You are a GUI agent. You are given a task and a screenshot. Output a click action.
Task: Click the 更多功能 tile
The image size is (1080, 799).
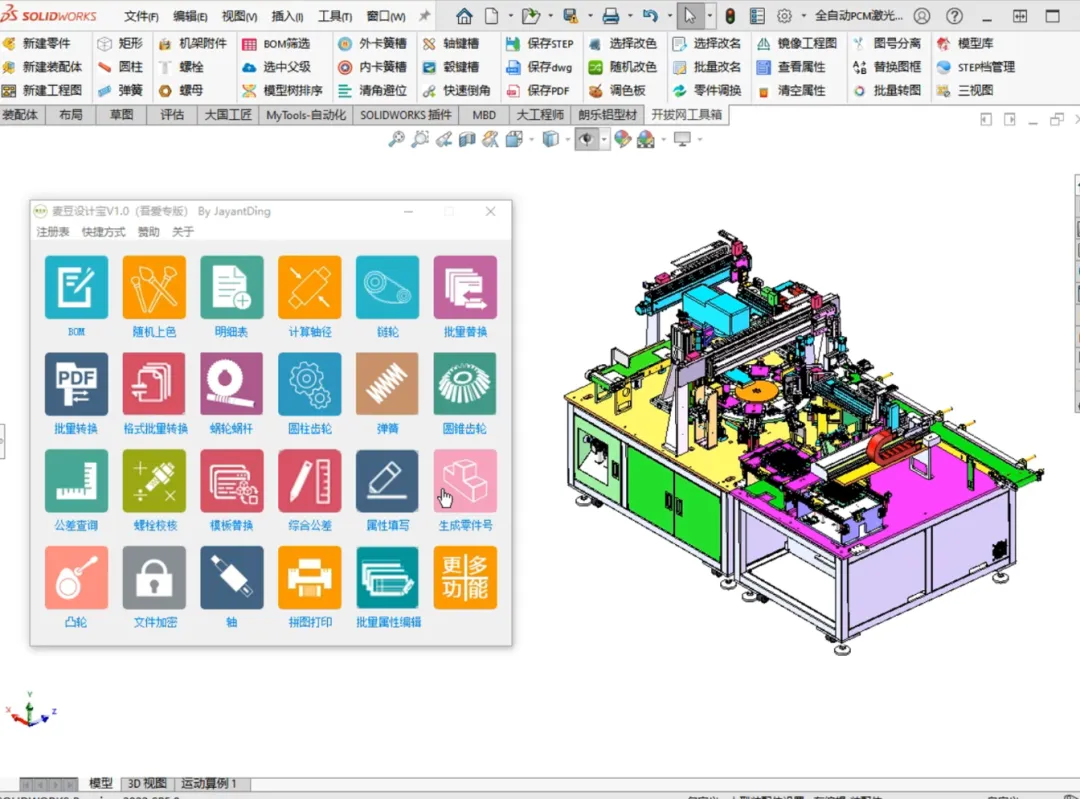click(465, 578)
